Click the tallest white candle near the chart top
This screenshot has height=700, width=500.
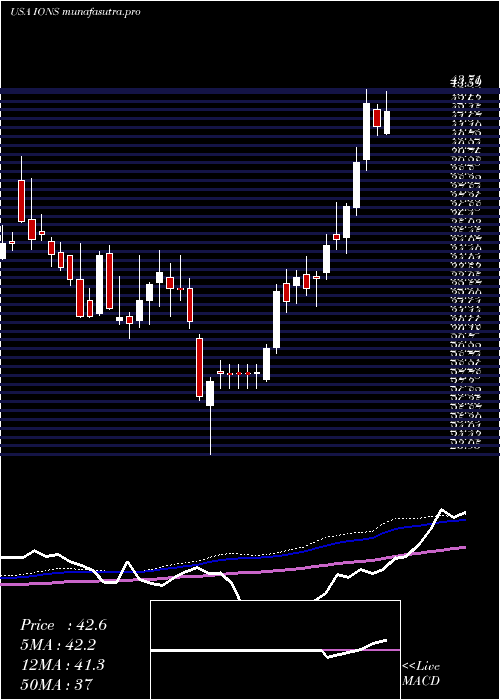click(x=367, y=130)
